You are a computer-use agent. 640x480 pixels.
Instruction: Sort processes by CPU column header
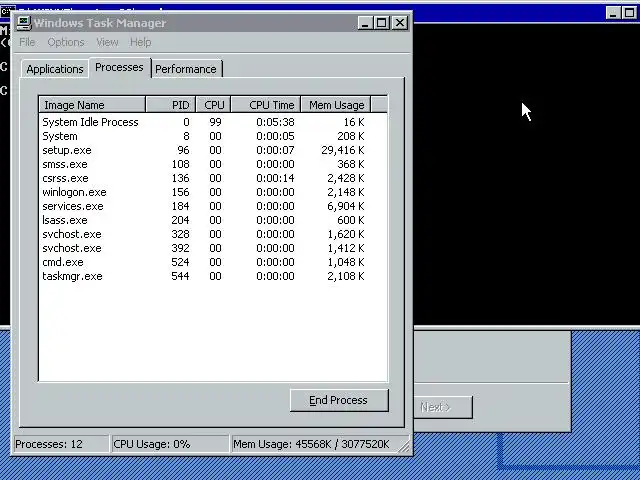[x=213, y=105]
